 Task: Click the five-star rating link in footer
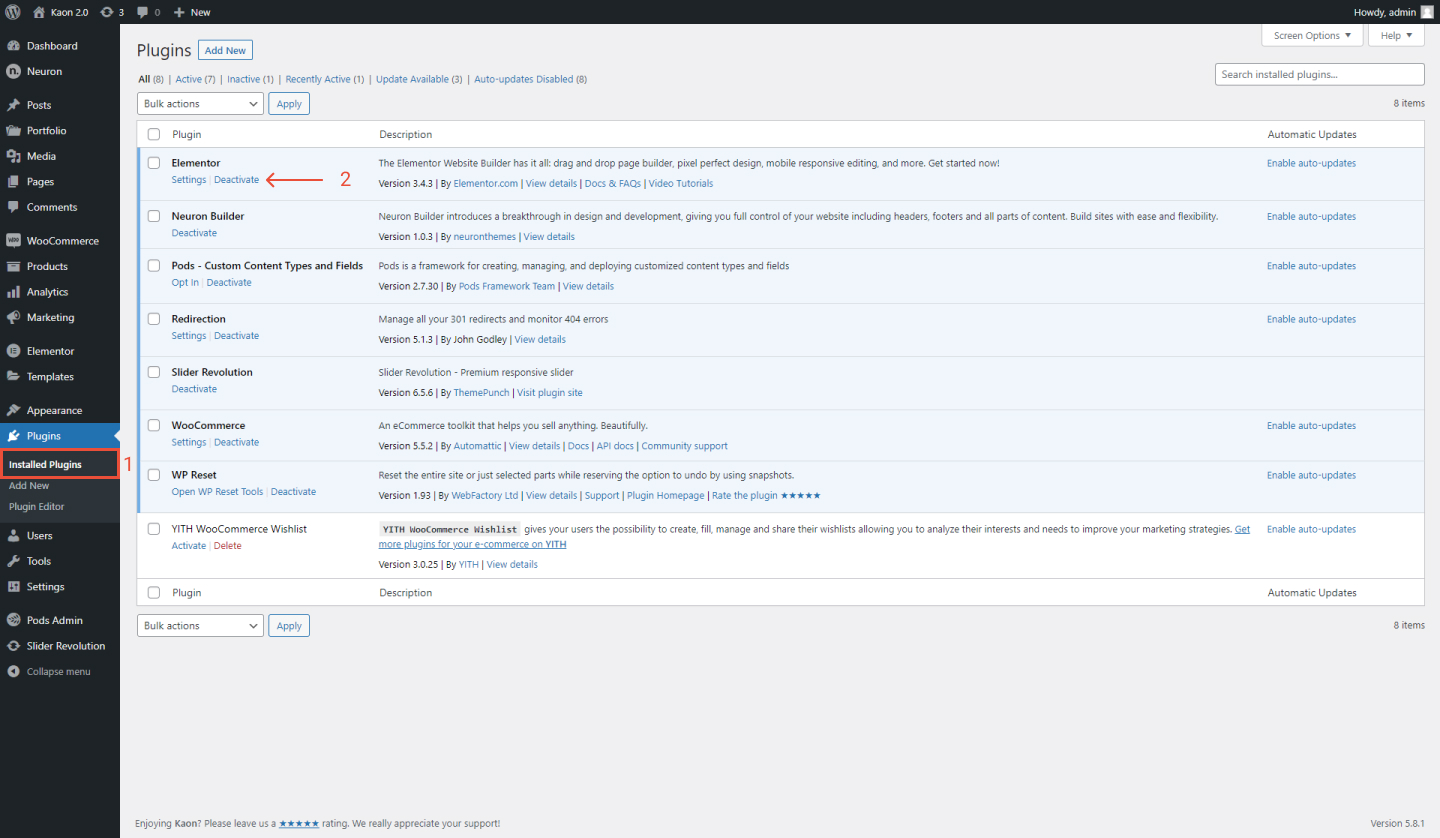299,824
